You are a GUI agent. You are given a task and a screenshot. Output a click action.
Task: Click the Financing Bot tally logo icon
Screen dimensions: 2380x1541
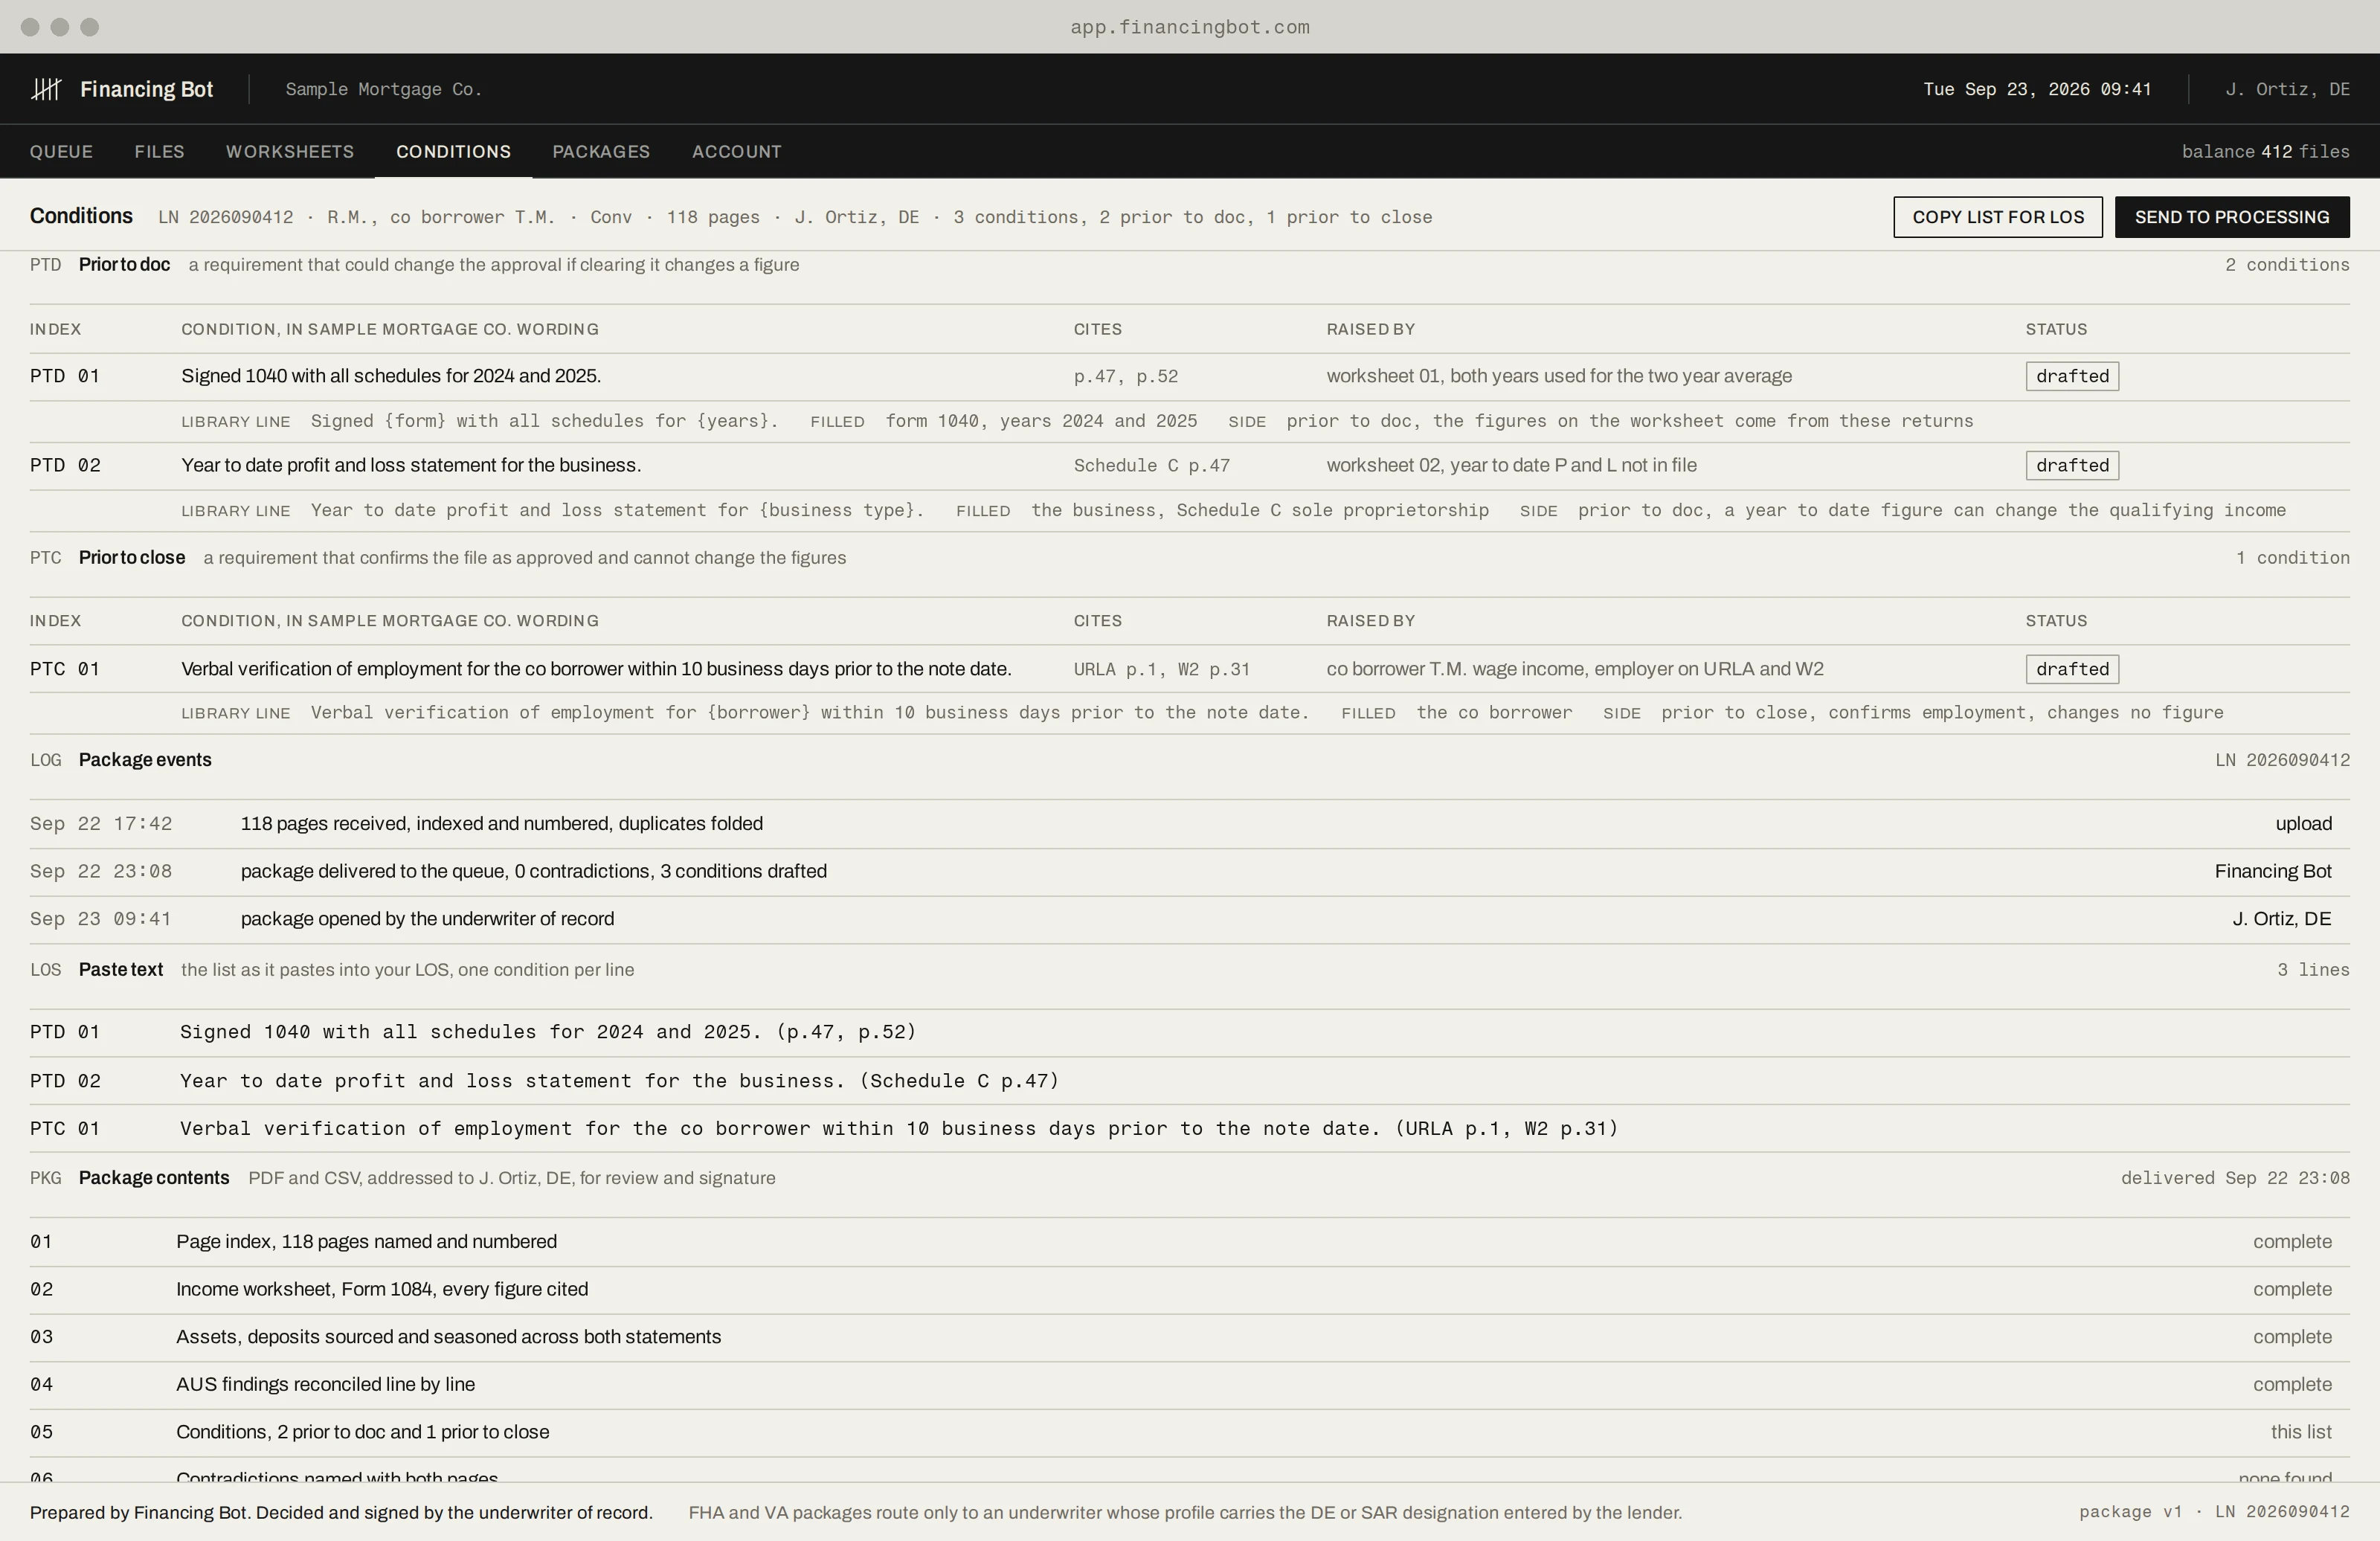pyautogui.click(x=46, y=89)
